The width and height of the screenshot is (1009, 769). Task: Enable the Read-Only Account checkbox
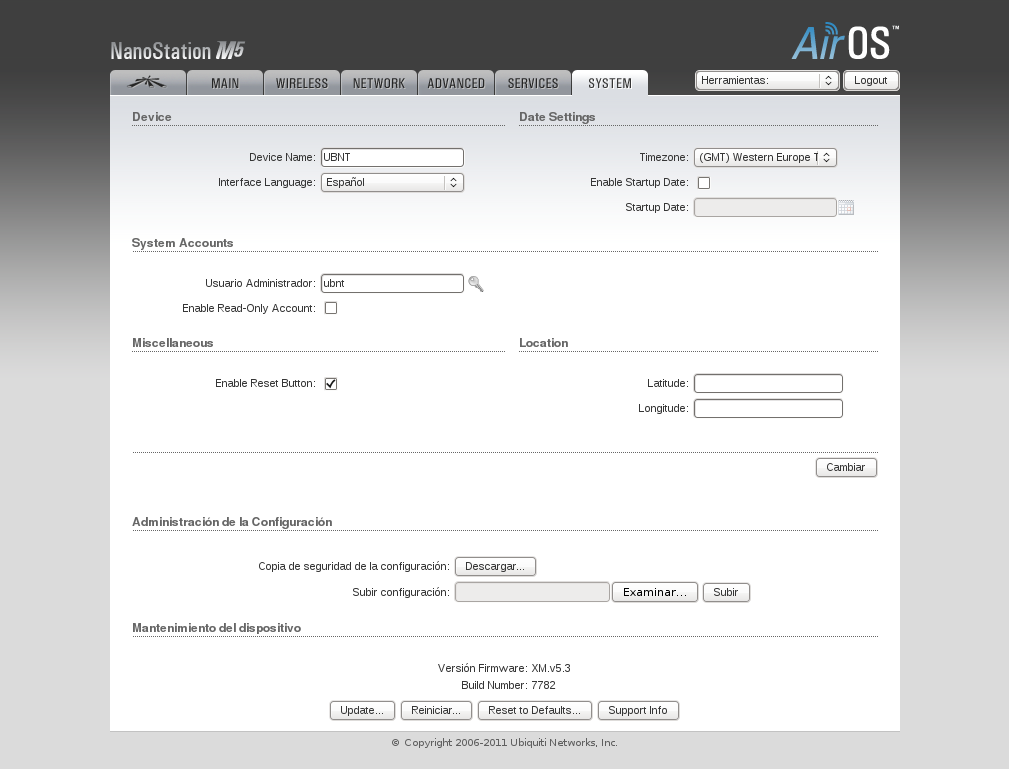[x=331, y=308]
